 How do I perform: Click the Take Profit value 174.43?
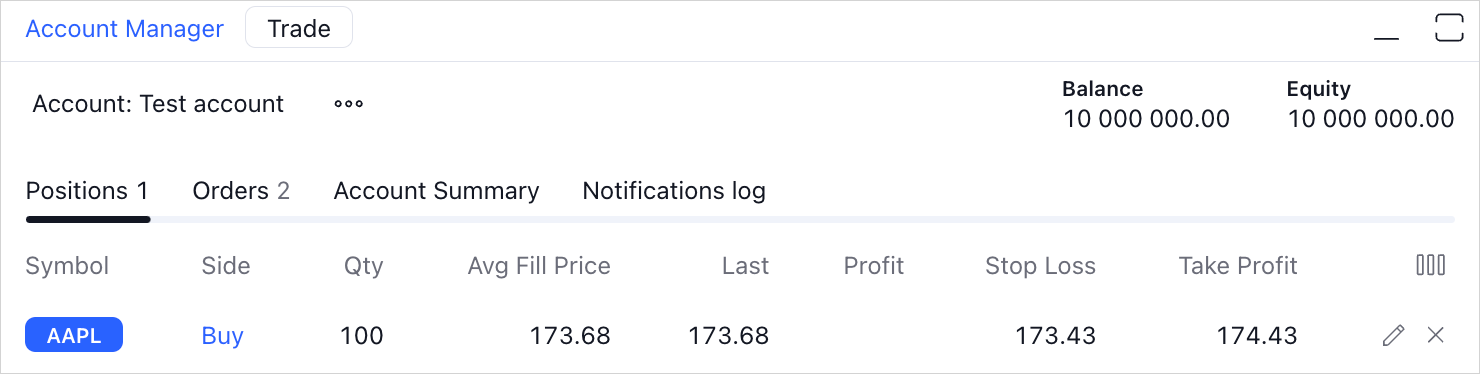[1257, 336]
